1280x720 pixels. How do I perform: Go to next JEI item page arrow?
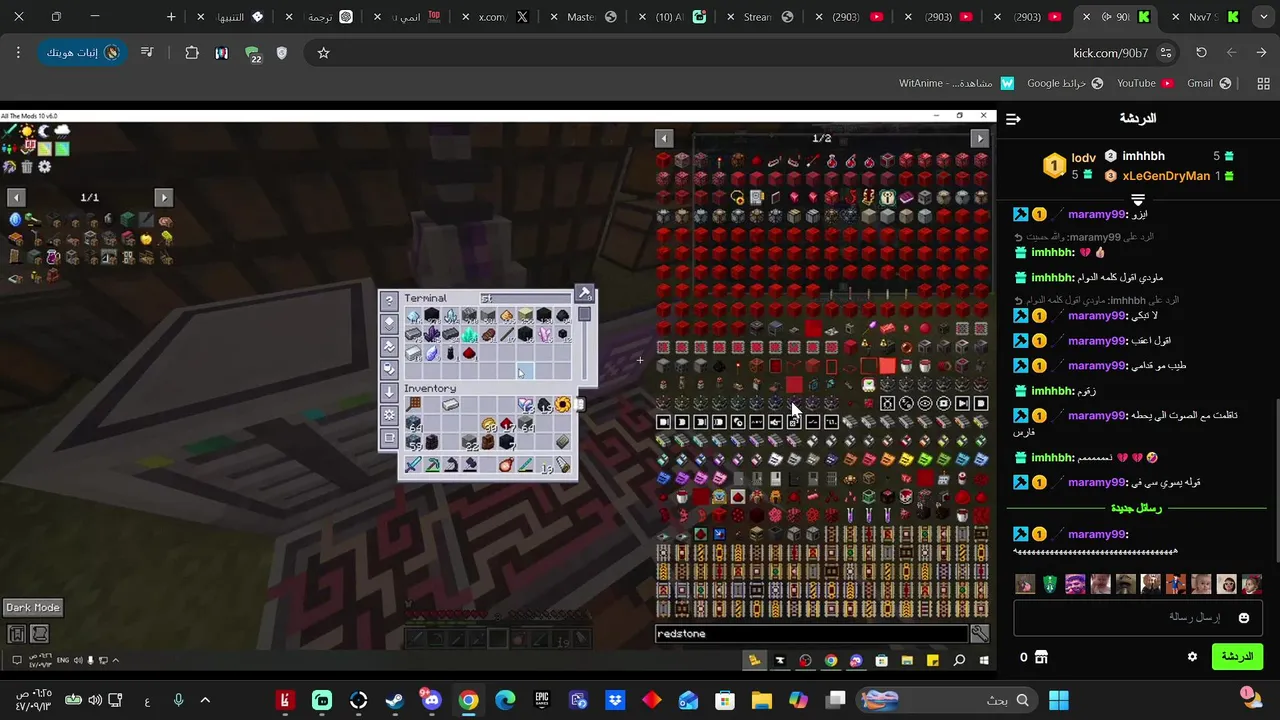(x=980, y=138)
